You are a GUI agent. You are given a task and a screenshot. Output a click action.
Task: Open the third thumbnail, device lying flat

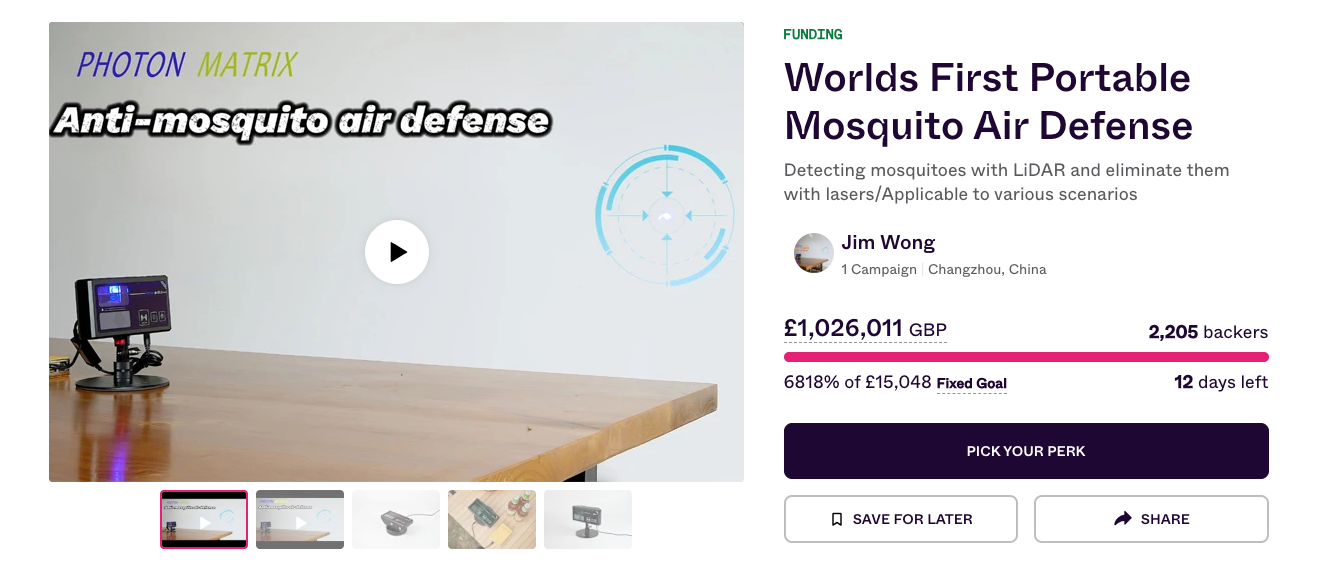click(x=396, y=519)
